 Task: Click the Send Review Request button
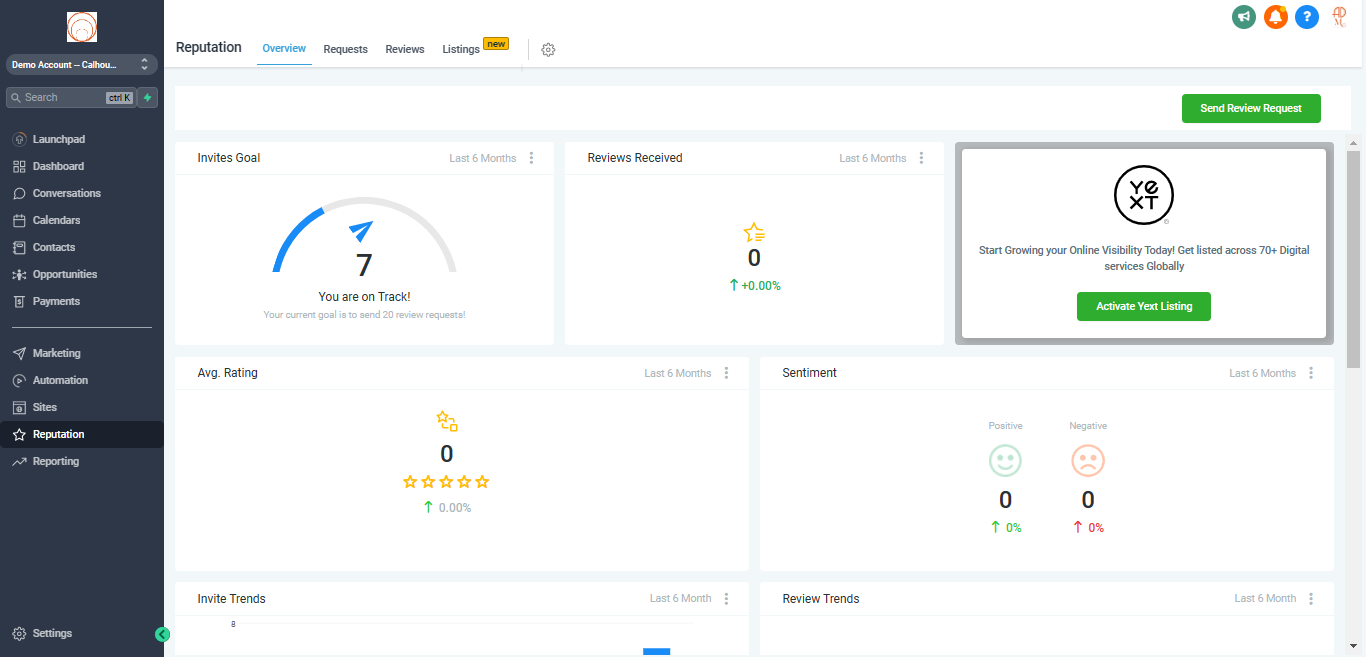[x=1250, y=108]
